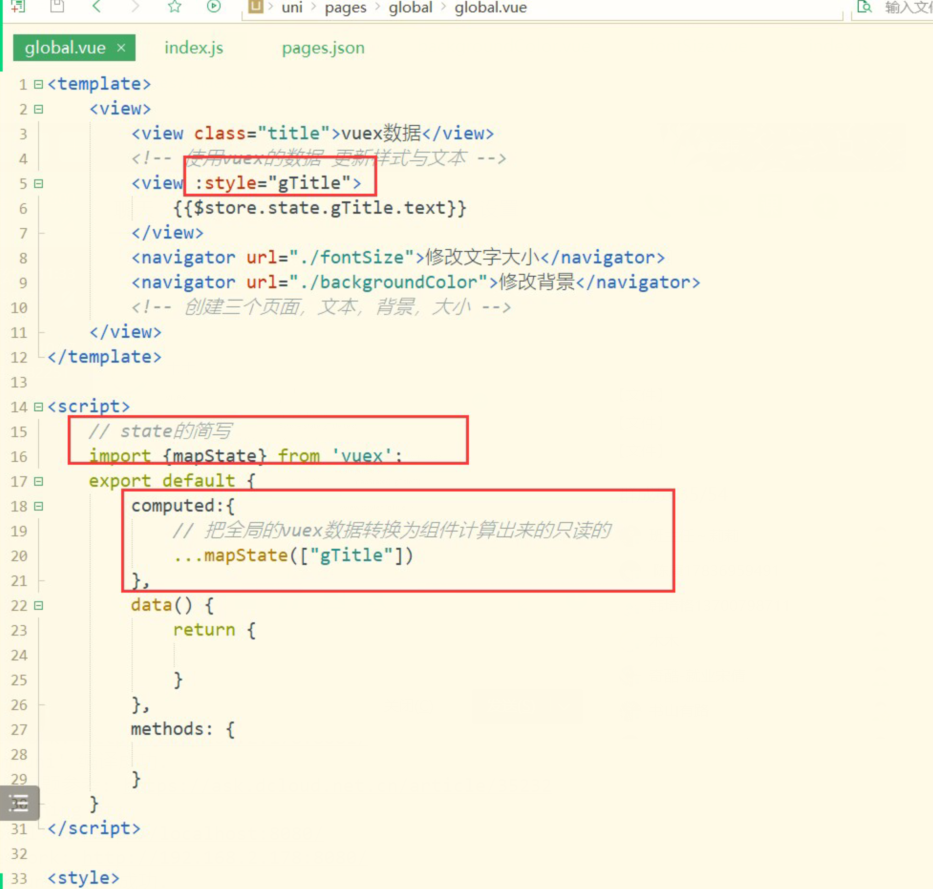The height and width of the screenshot is (889, 933).
Task: Click '{mapState}' on the import line
Action: [x=214, y=456]
